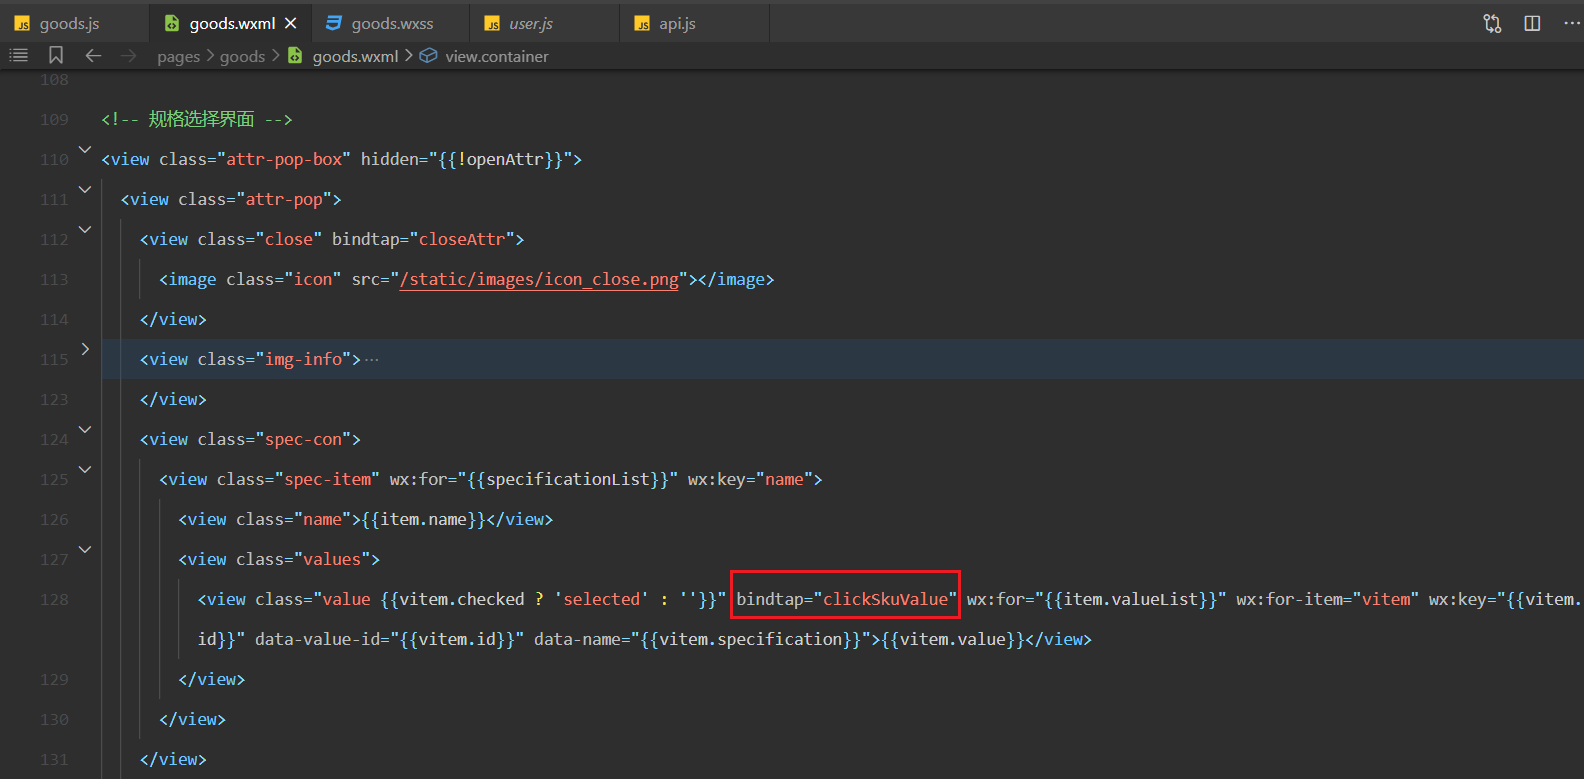Navigate forward with the right arrow
The width and height of the screenshot is (1584, 779).
coord(128,56)
